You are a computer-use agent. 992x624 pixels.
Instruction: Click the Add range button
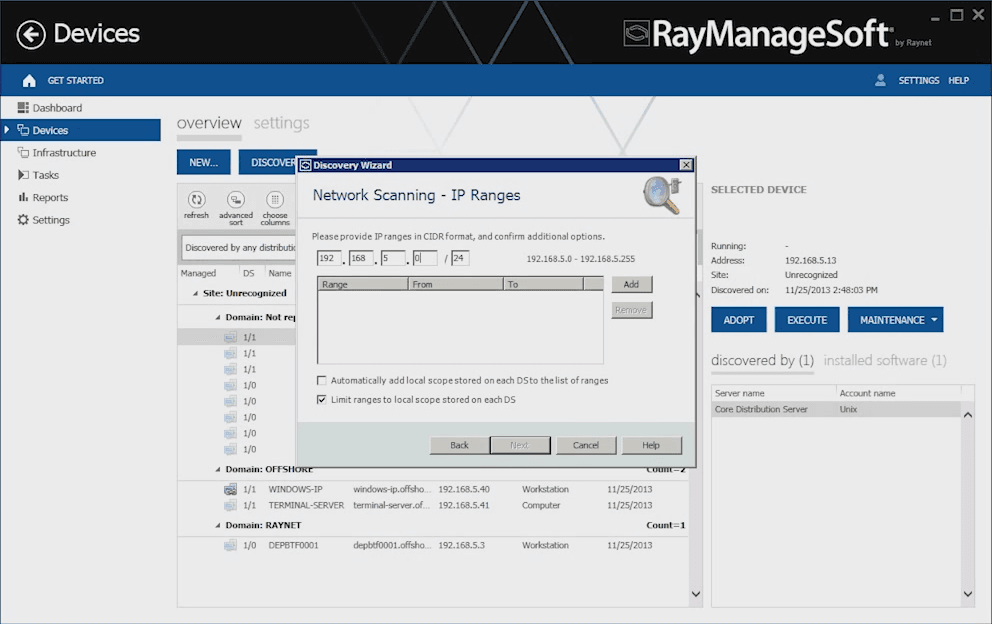tap(631, 284)
